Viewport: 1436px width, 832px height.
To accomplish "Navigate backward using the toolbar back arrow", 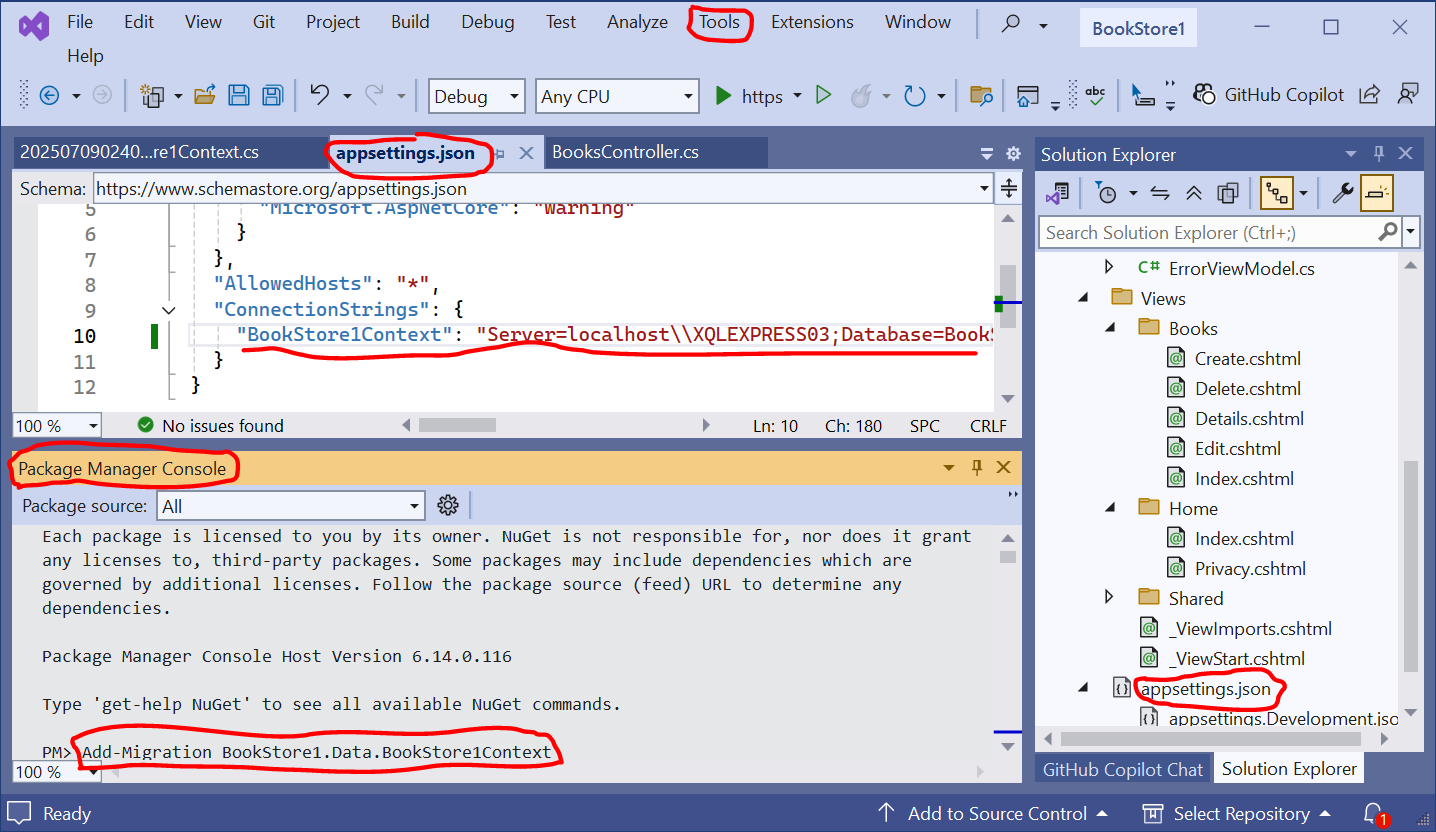I will (49, 96).
